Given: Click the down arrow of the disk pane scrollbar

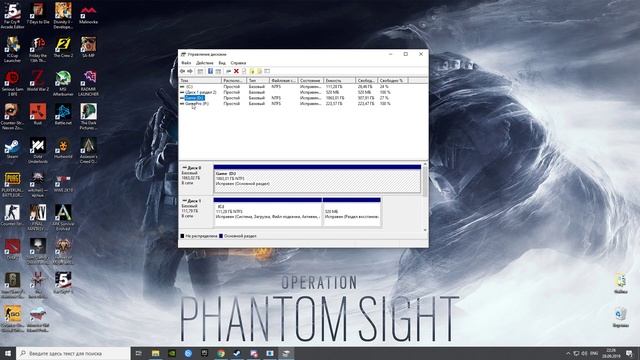Looking at the screenshot, I should click(425, 230).
